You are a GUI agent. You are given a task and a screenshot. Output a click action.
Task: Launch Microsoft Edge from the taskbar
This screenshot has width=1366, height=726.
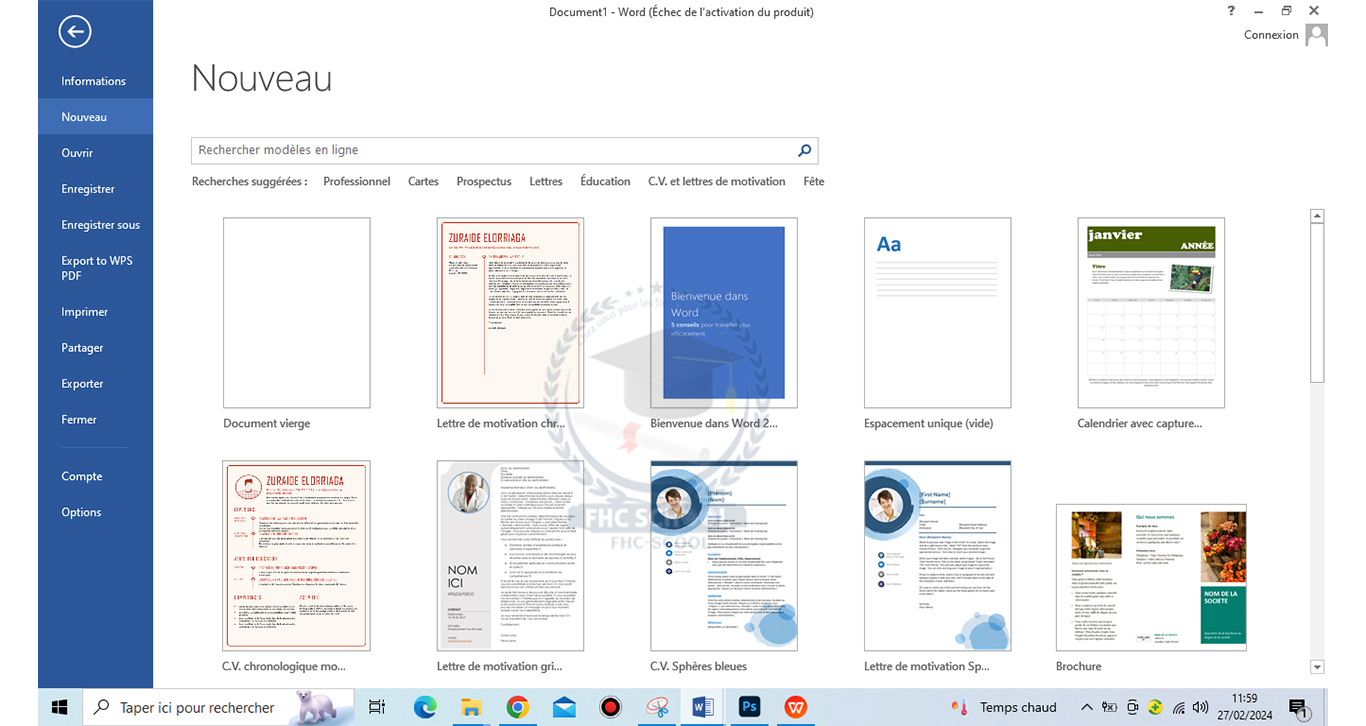coord(425,707)
